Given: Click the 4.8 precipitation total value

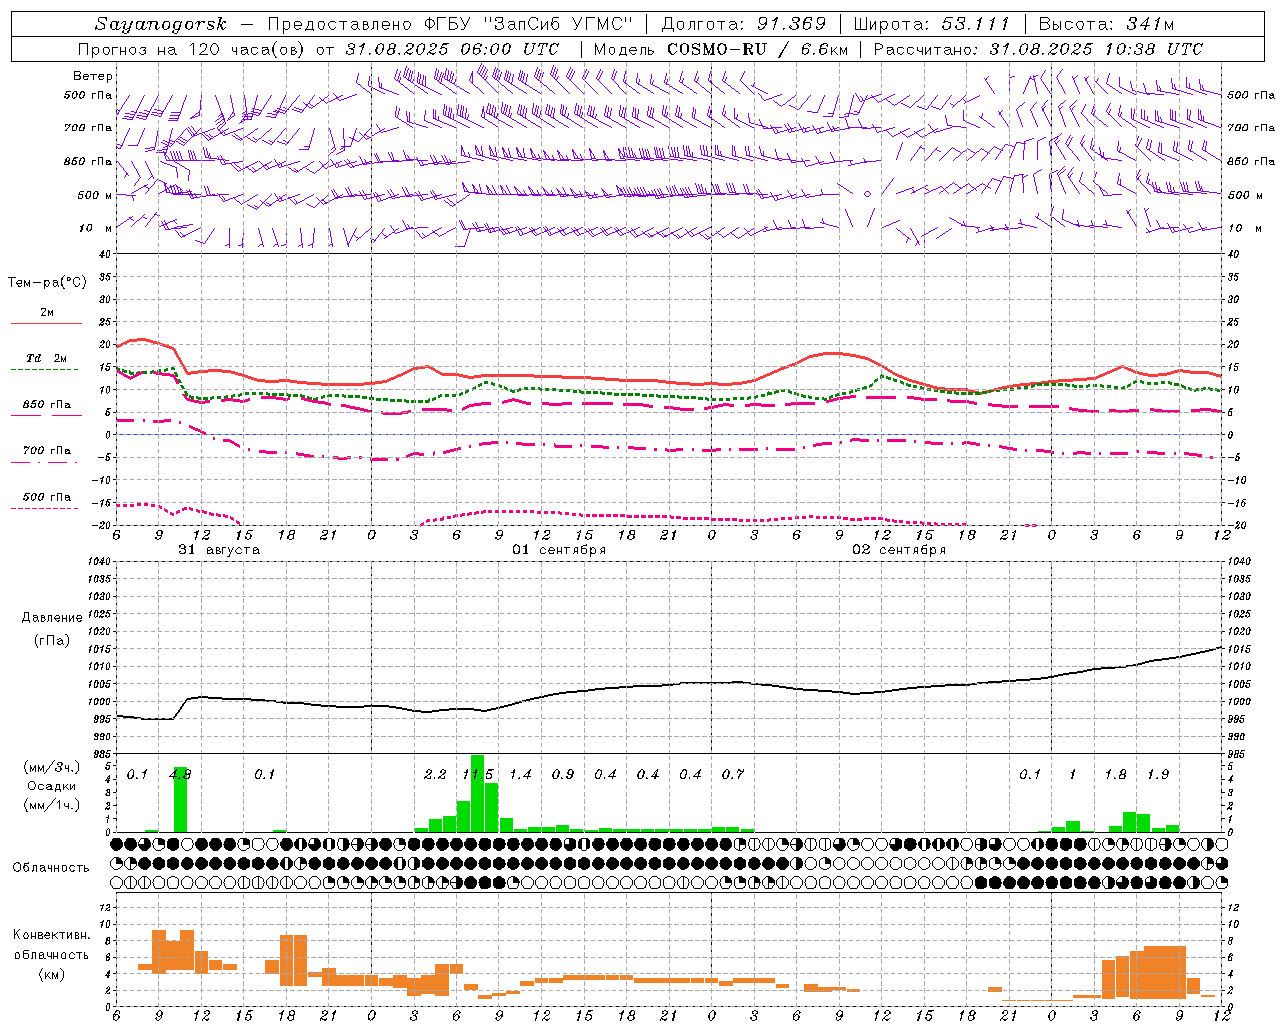Looking at the screenshot, I should [180, 774].
